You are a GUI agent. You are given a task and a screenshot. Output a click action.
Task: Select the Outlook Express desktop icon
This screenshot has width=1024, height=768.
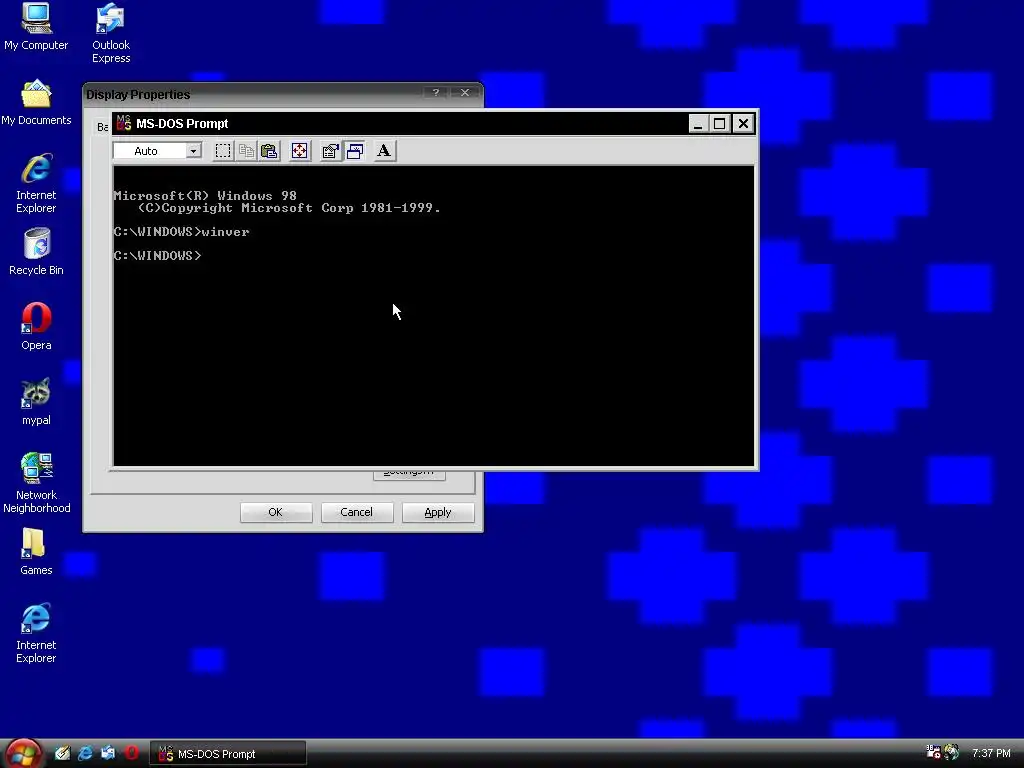tap(110, 33)
